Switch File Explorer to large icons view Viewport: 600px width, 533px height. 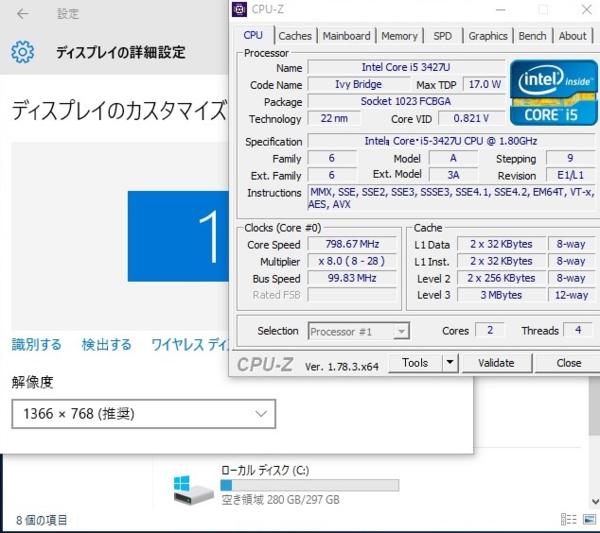(x=589, y=519)
